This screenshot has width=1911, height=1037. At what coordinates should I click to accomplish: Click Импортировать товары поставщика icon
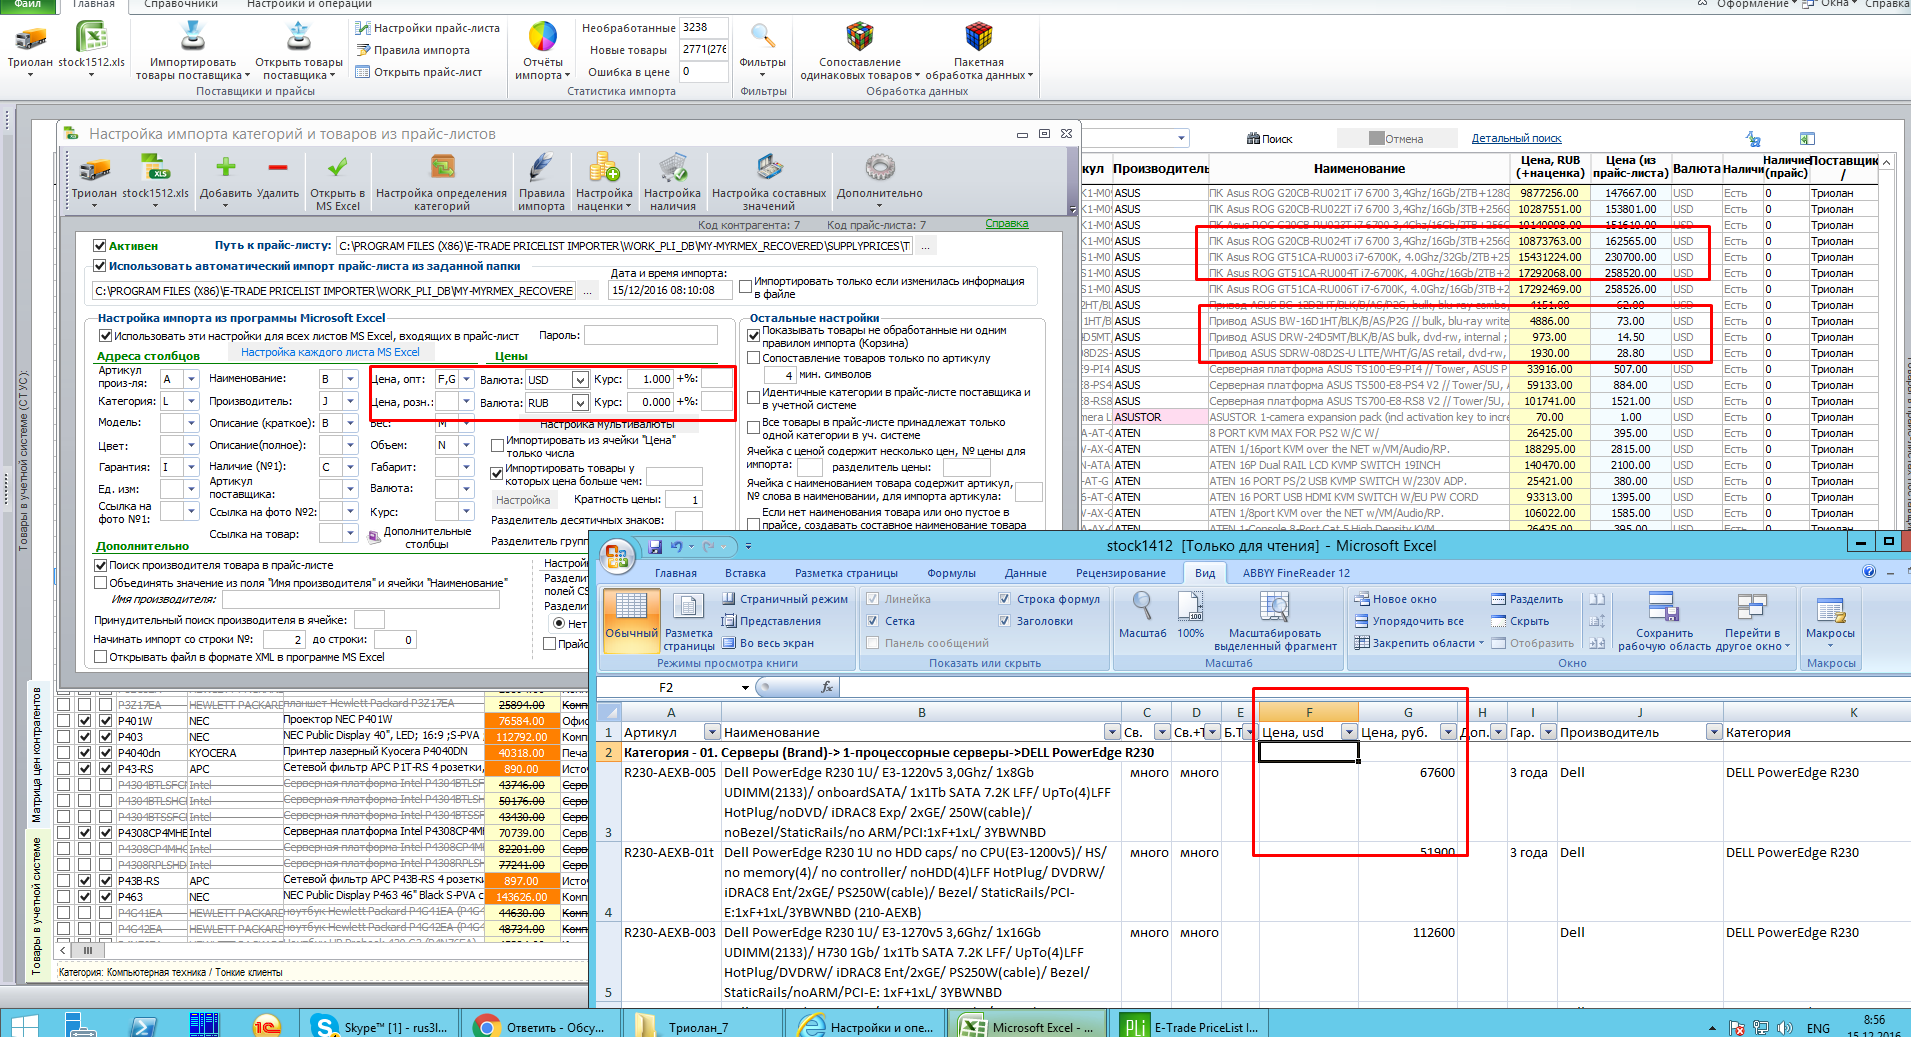click(192, 36)
